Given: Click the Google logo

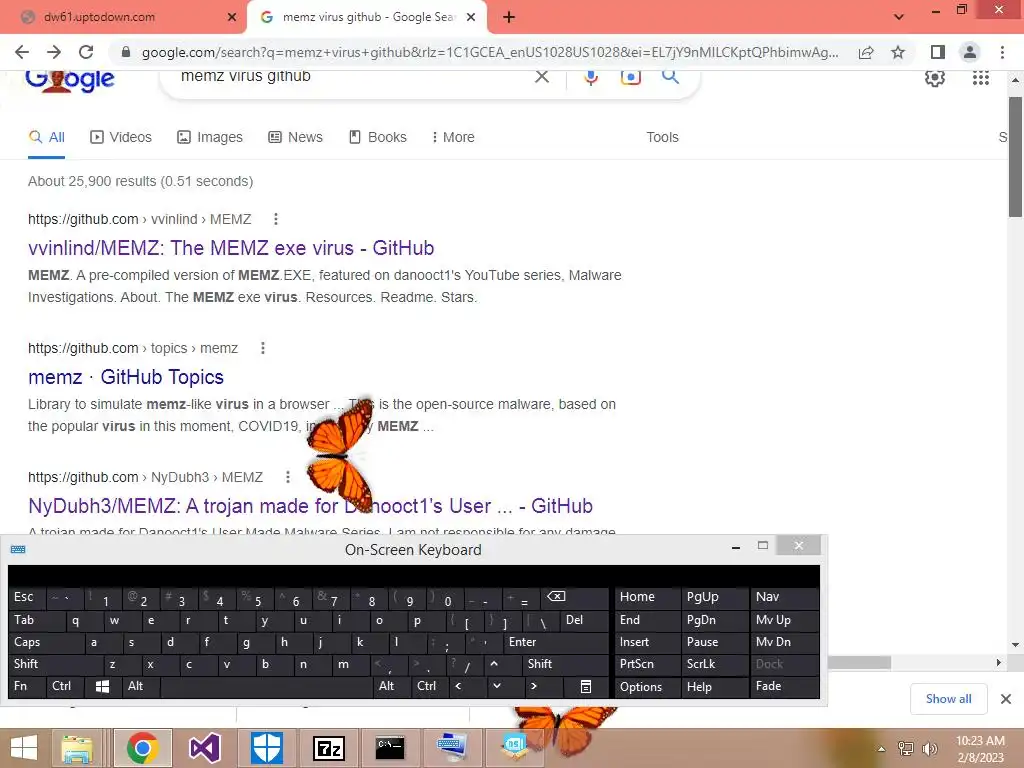Looking at the screenshot, I should pos(70,80).
